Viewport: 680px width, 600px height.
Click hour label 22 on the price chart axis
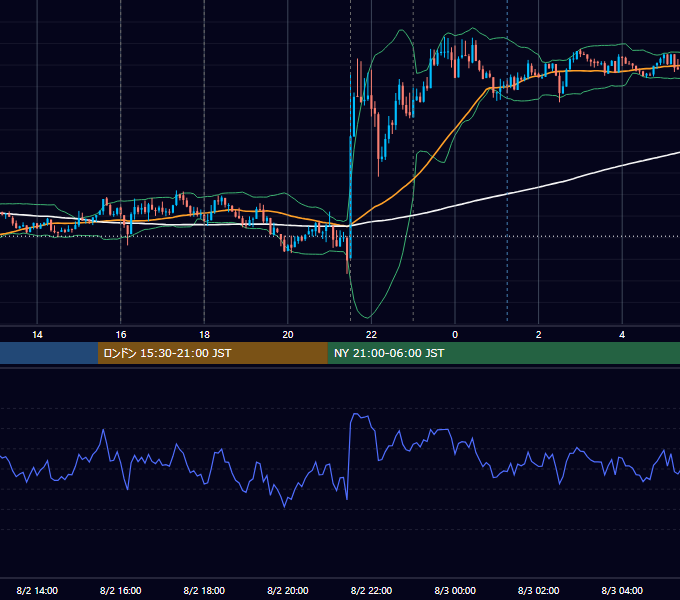[x=371, y=335]
